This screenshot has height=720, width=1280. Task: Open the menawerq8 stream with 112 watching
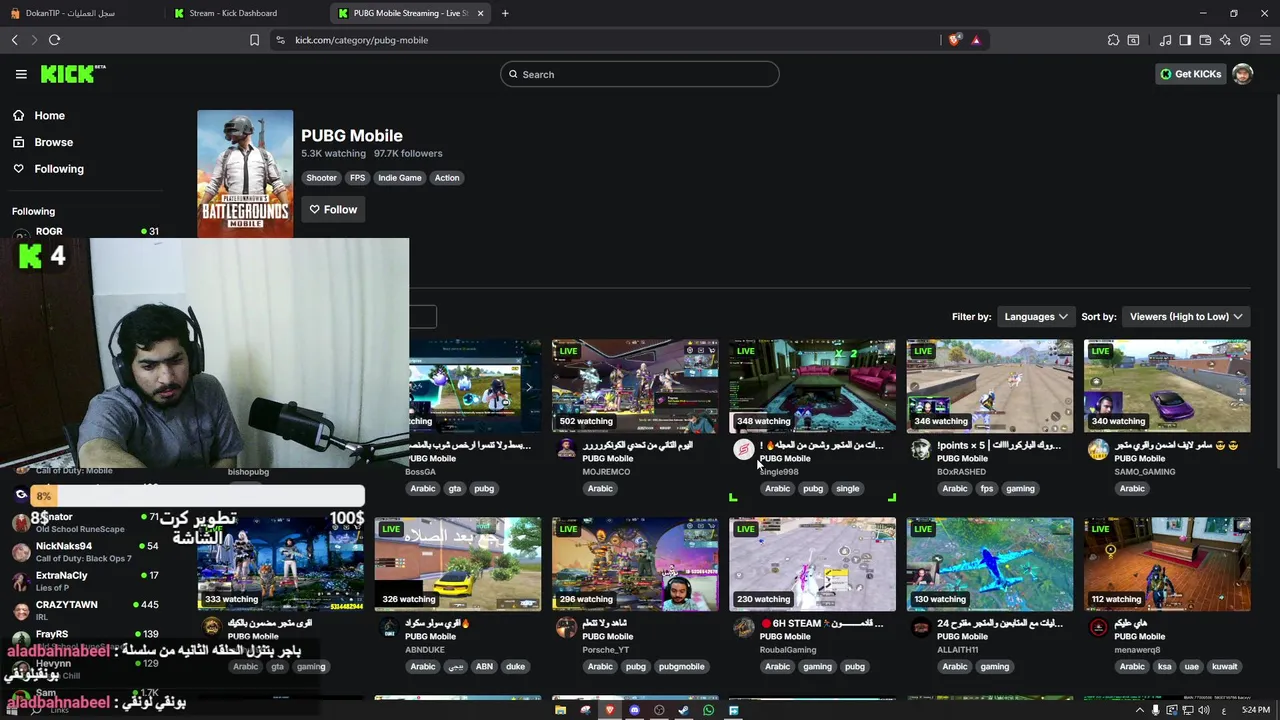tap(1167, 564)
